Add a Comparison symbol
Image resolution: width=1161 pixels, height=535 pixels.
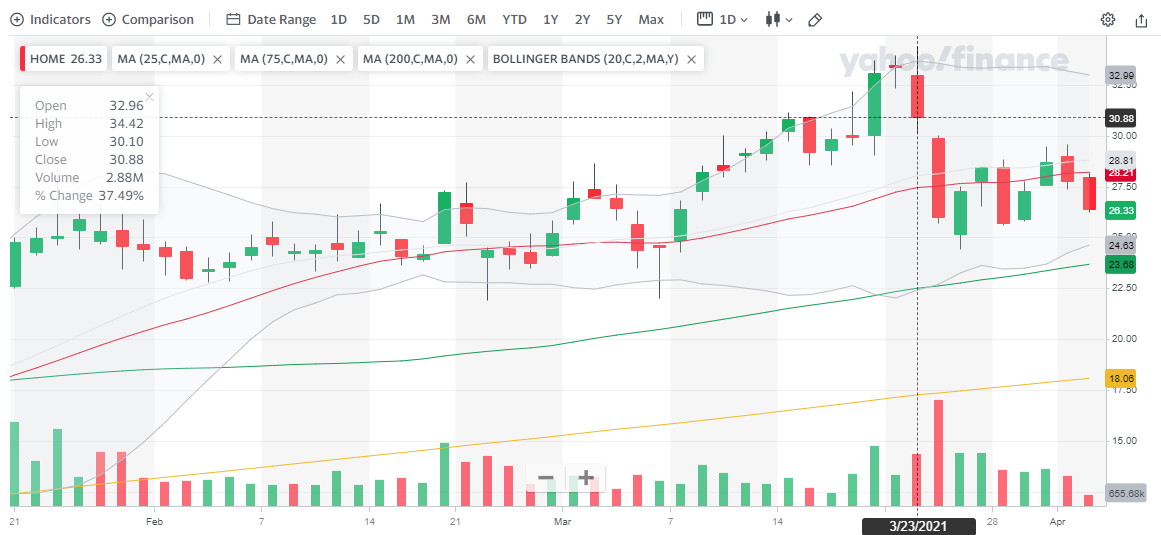[148, 19]
